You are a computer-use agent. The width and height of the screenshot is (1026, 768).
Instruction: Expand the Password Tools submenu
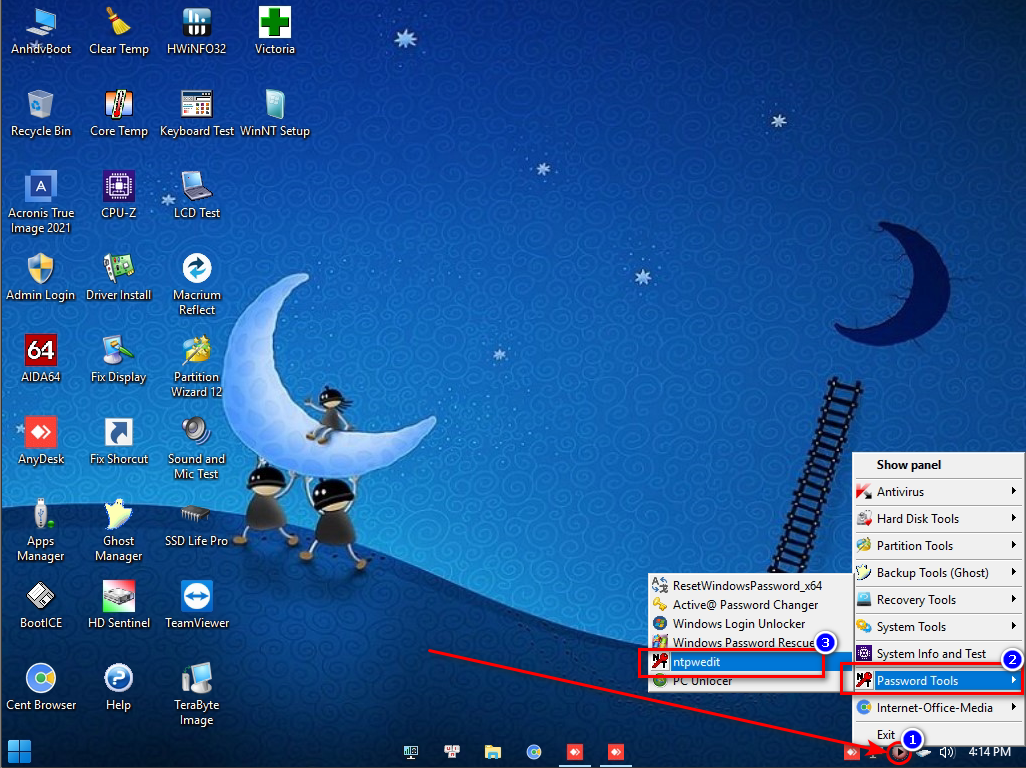click(938, 680)
